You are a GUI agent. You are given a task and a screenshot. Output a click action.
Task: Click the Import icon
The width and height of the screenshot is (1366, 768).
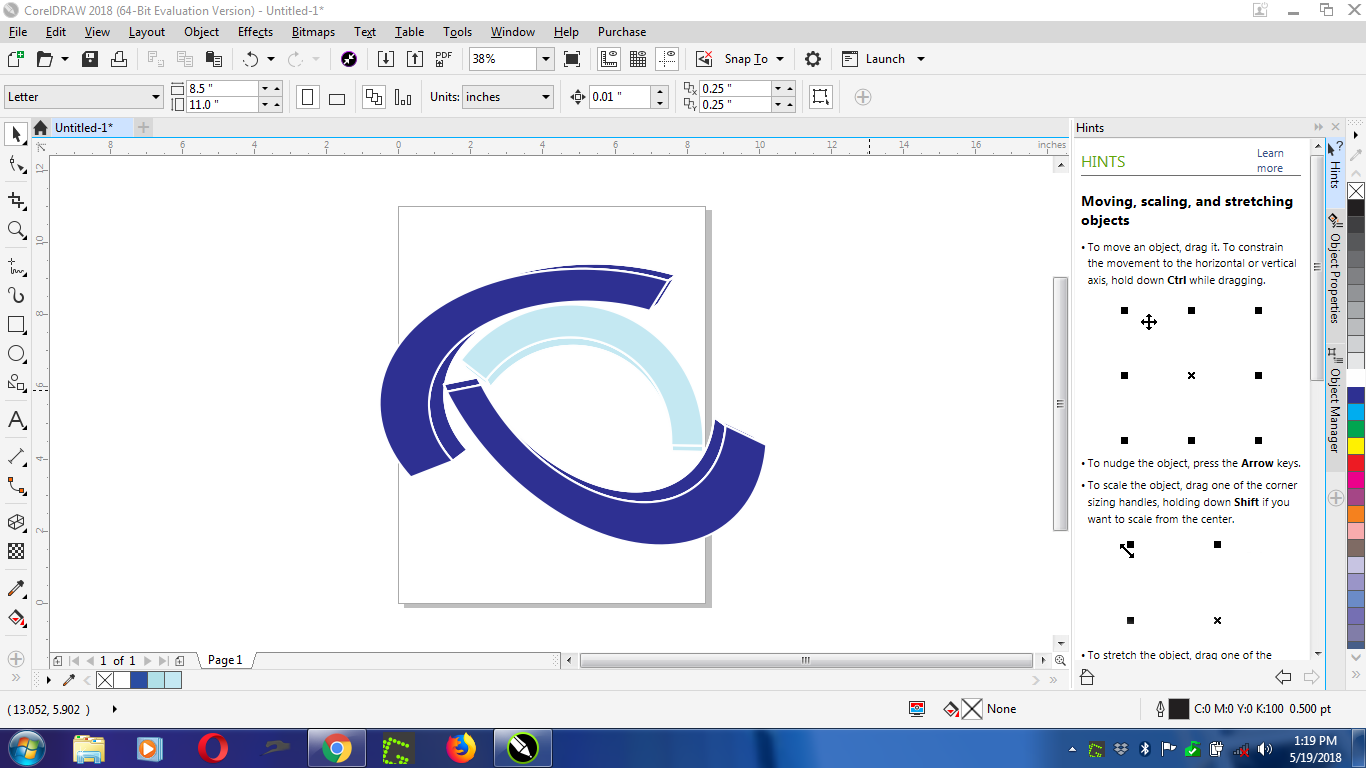click(386, 59)
